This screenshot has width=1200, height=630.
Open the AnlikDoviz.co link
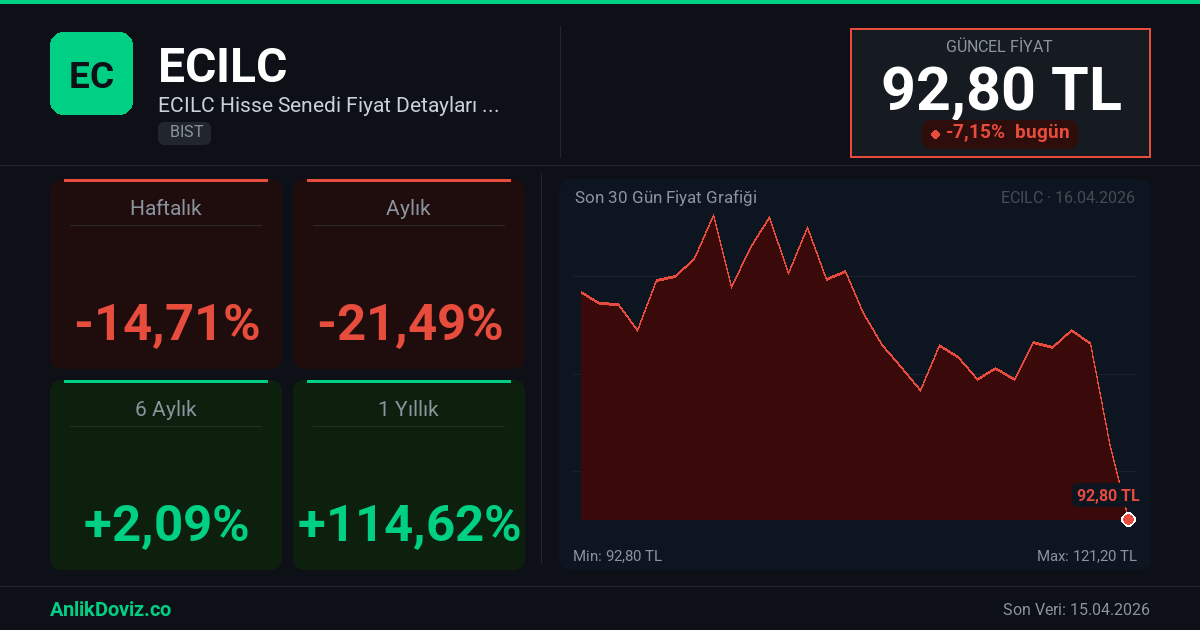[x=110, y=609]
